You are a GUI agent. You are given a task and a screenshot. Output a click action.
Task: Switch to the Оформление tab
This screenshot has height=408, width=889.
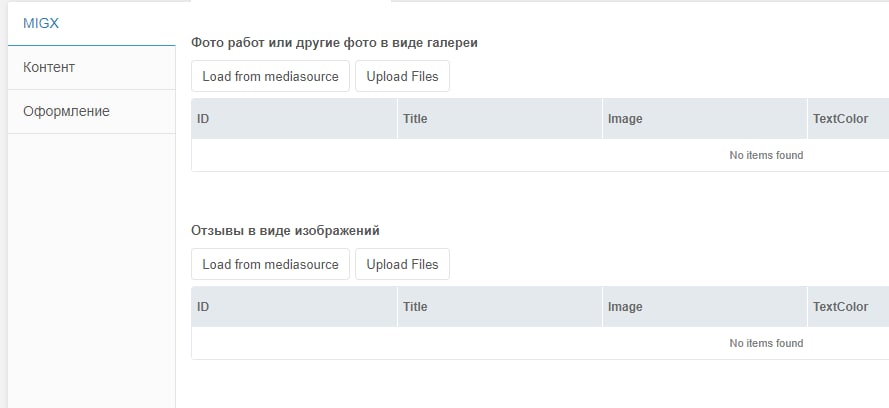(92, 111)
